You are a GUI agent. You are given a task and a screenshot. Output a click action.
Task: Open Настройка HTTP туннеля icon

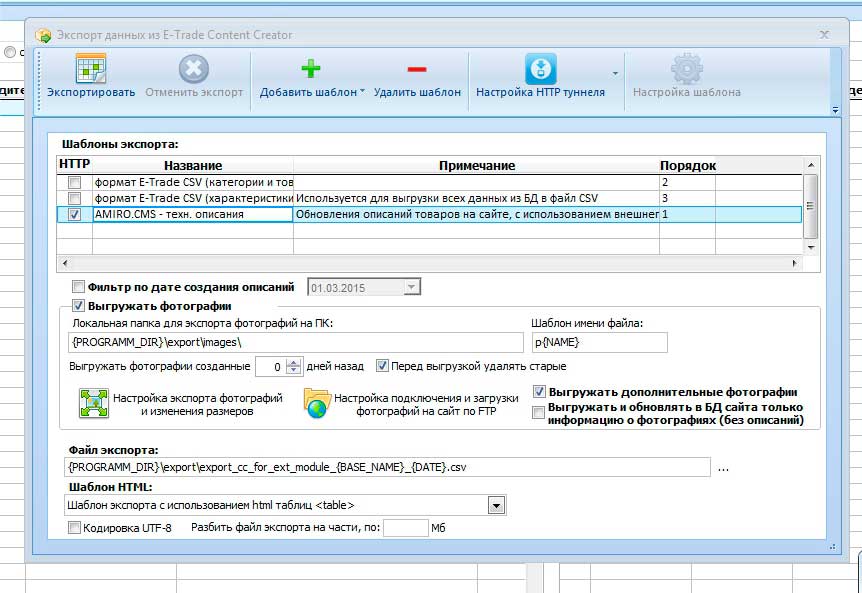(x=541, y=69)
